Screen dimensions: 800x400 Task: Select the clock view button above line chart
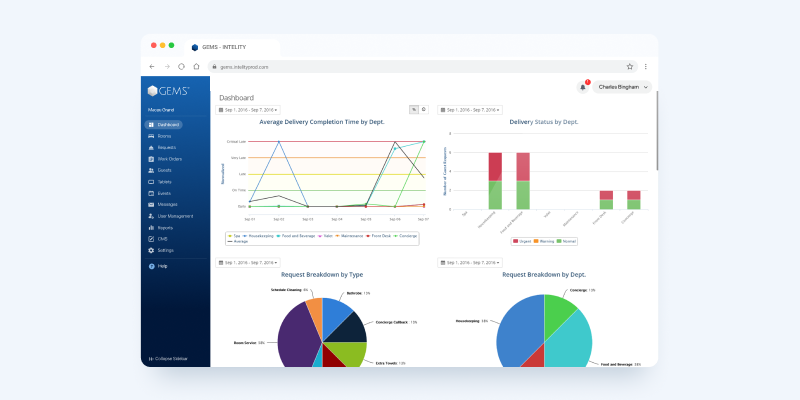pyautogui.click(x=423, y=109)
